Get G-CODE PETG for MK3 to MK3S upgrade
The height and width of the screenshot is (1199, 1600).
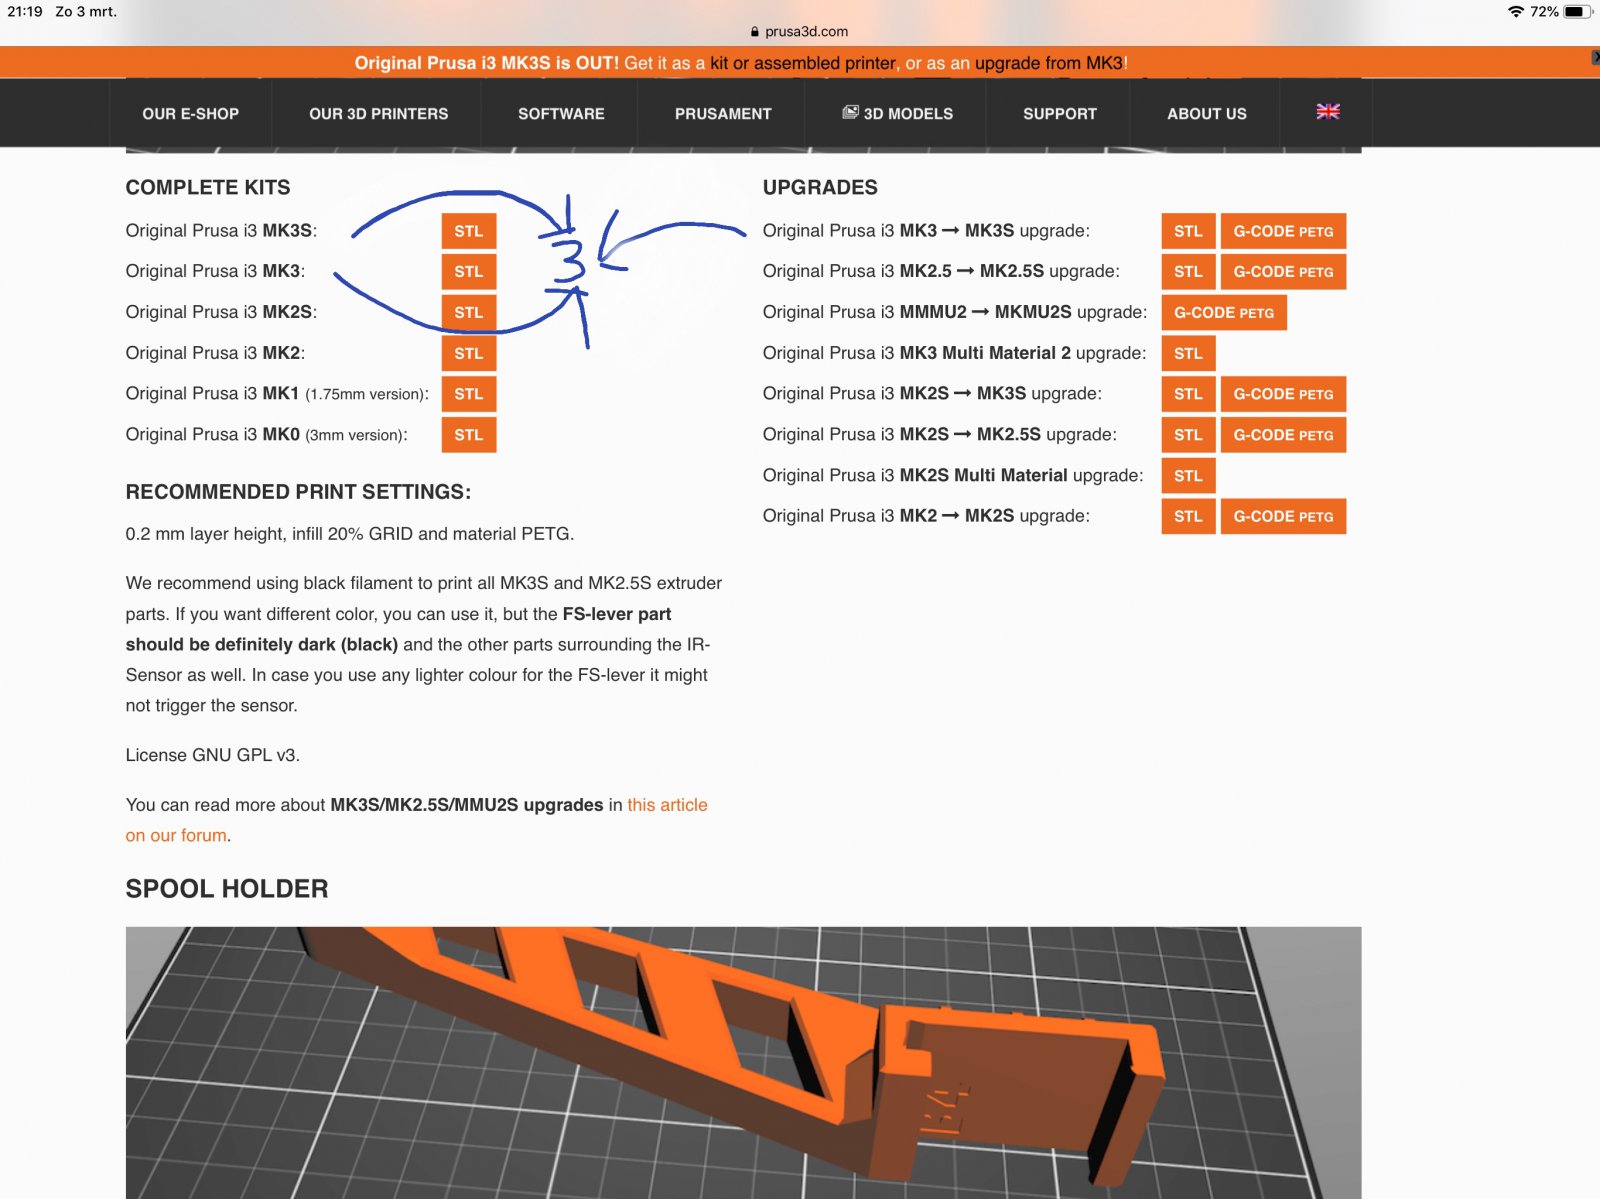1283,231
